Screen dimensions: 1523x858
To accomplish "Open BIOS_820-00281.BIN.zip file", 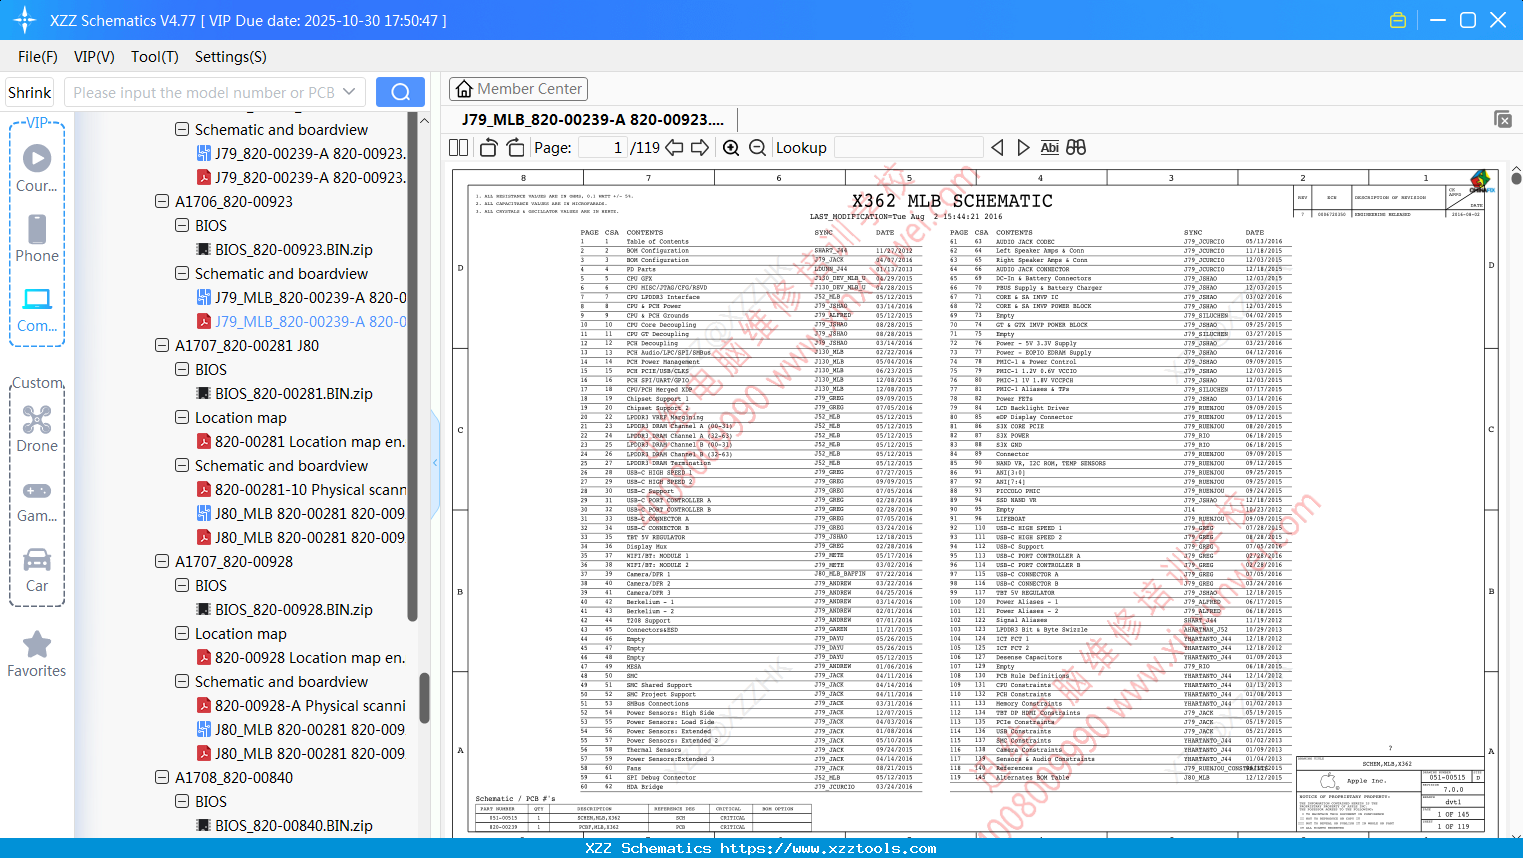I will coord(284,393).
